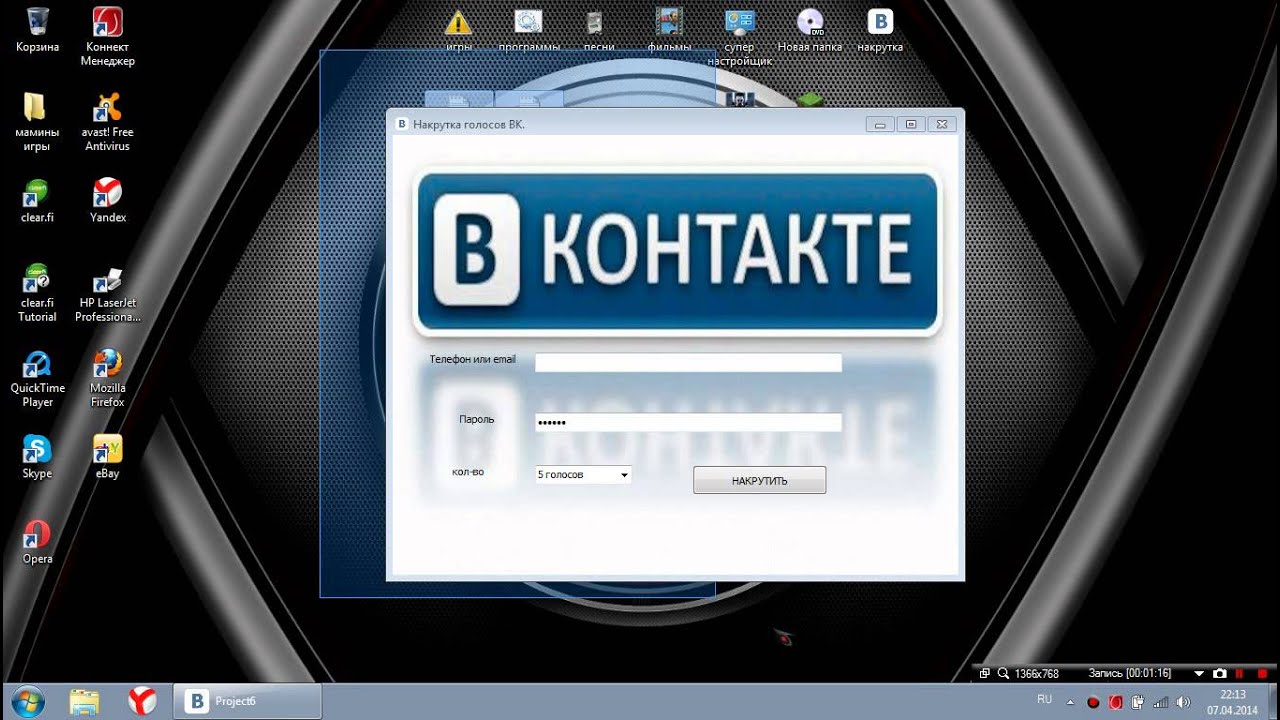Open the игры desktop folder
Screen dimensions: 1280x720
pos(459,30)
